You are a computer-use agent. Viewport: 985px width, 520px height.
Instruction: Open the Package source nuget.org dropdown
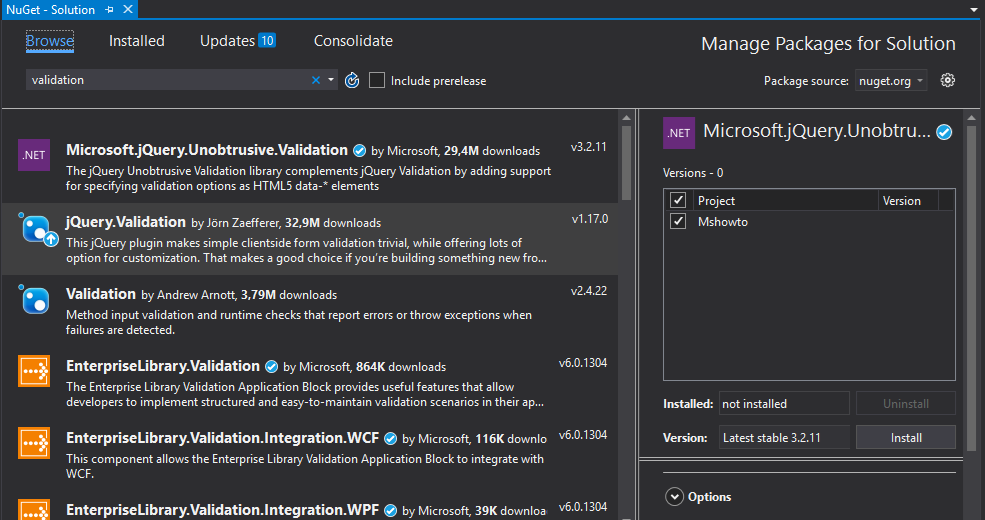click(891, 80)
